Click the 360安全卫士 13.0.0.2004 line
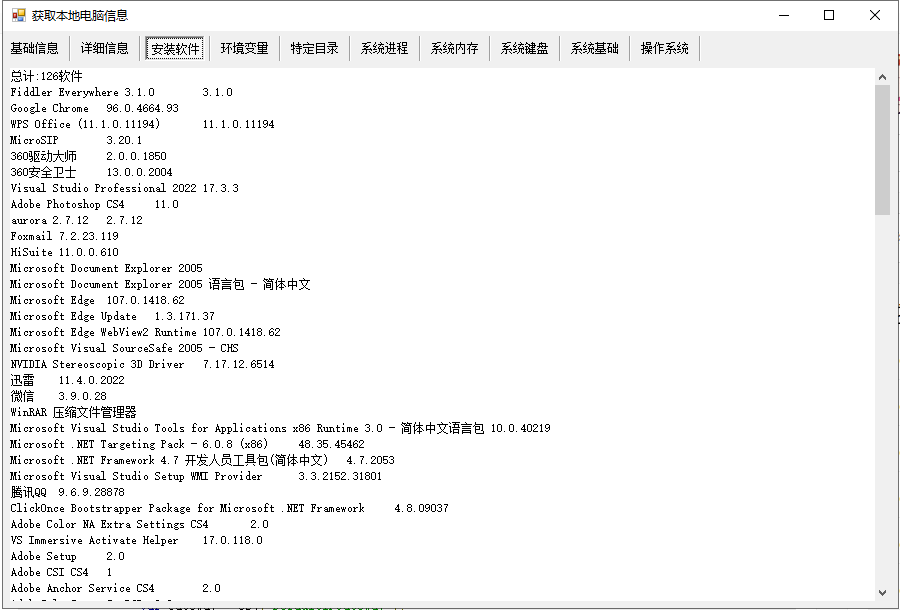Viewport: 900px width, 610px height. click(91, 173)
